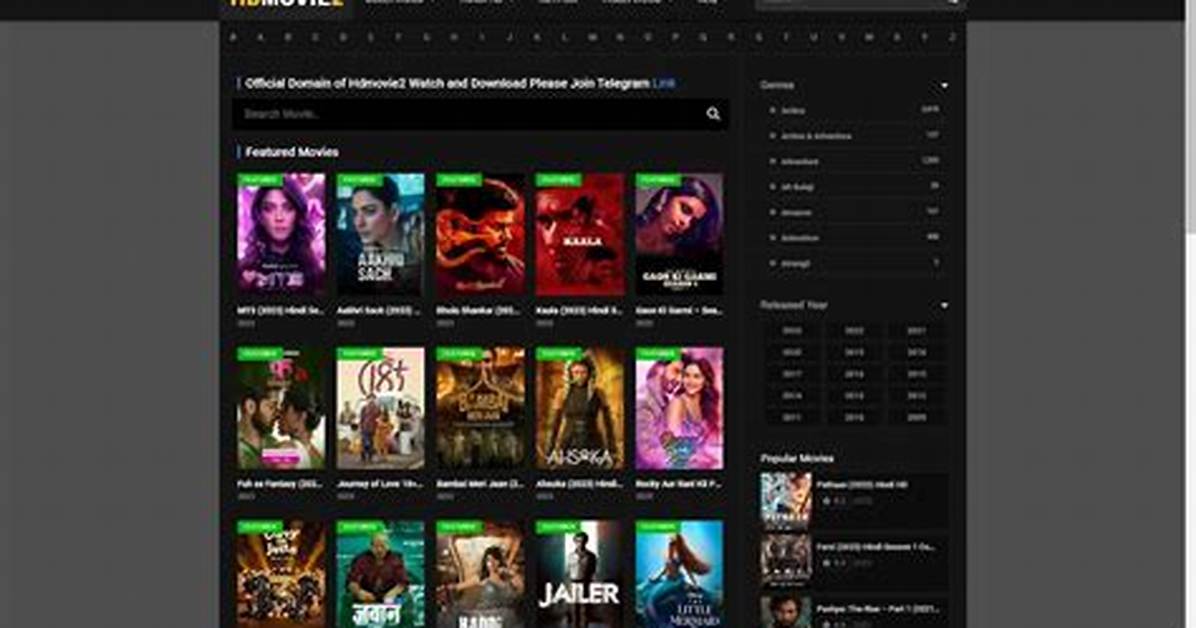This screenshot has height=628, width=1196.
Task: Click the Farzi (2023) Hindi Season 1 title
Action: coord(876,547)
